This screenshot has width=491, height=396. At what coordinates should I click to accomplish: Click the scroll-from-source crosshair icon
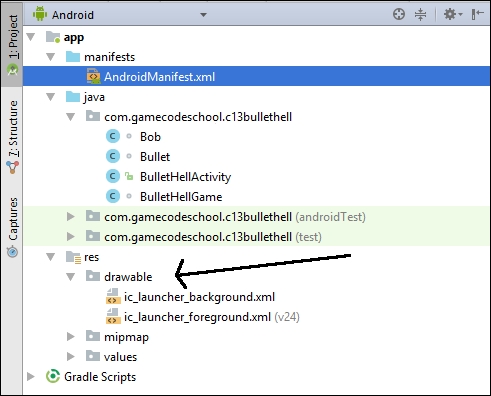point(399,14)
